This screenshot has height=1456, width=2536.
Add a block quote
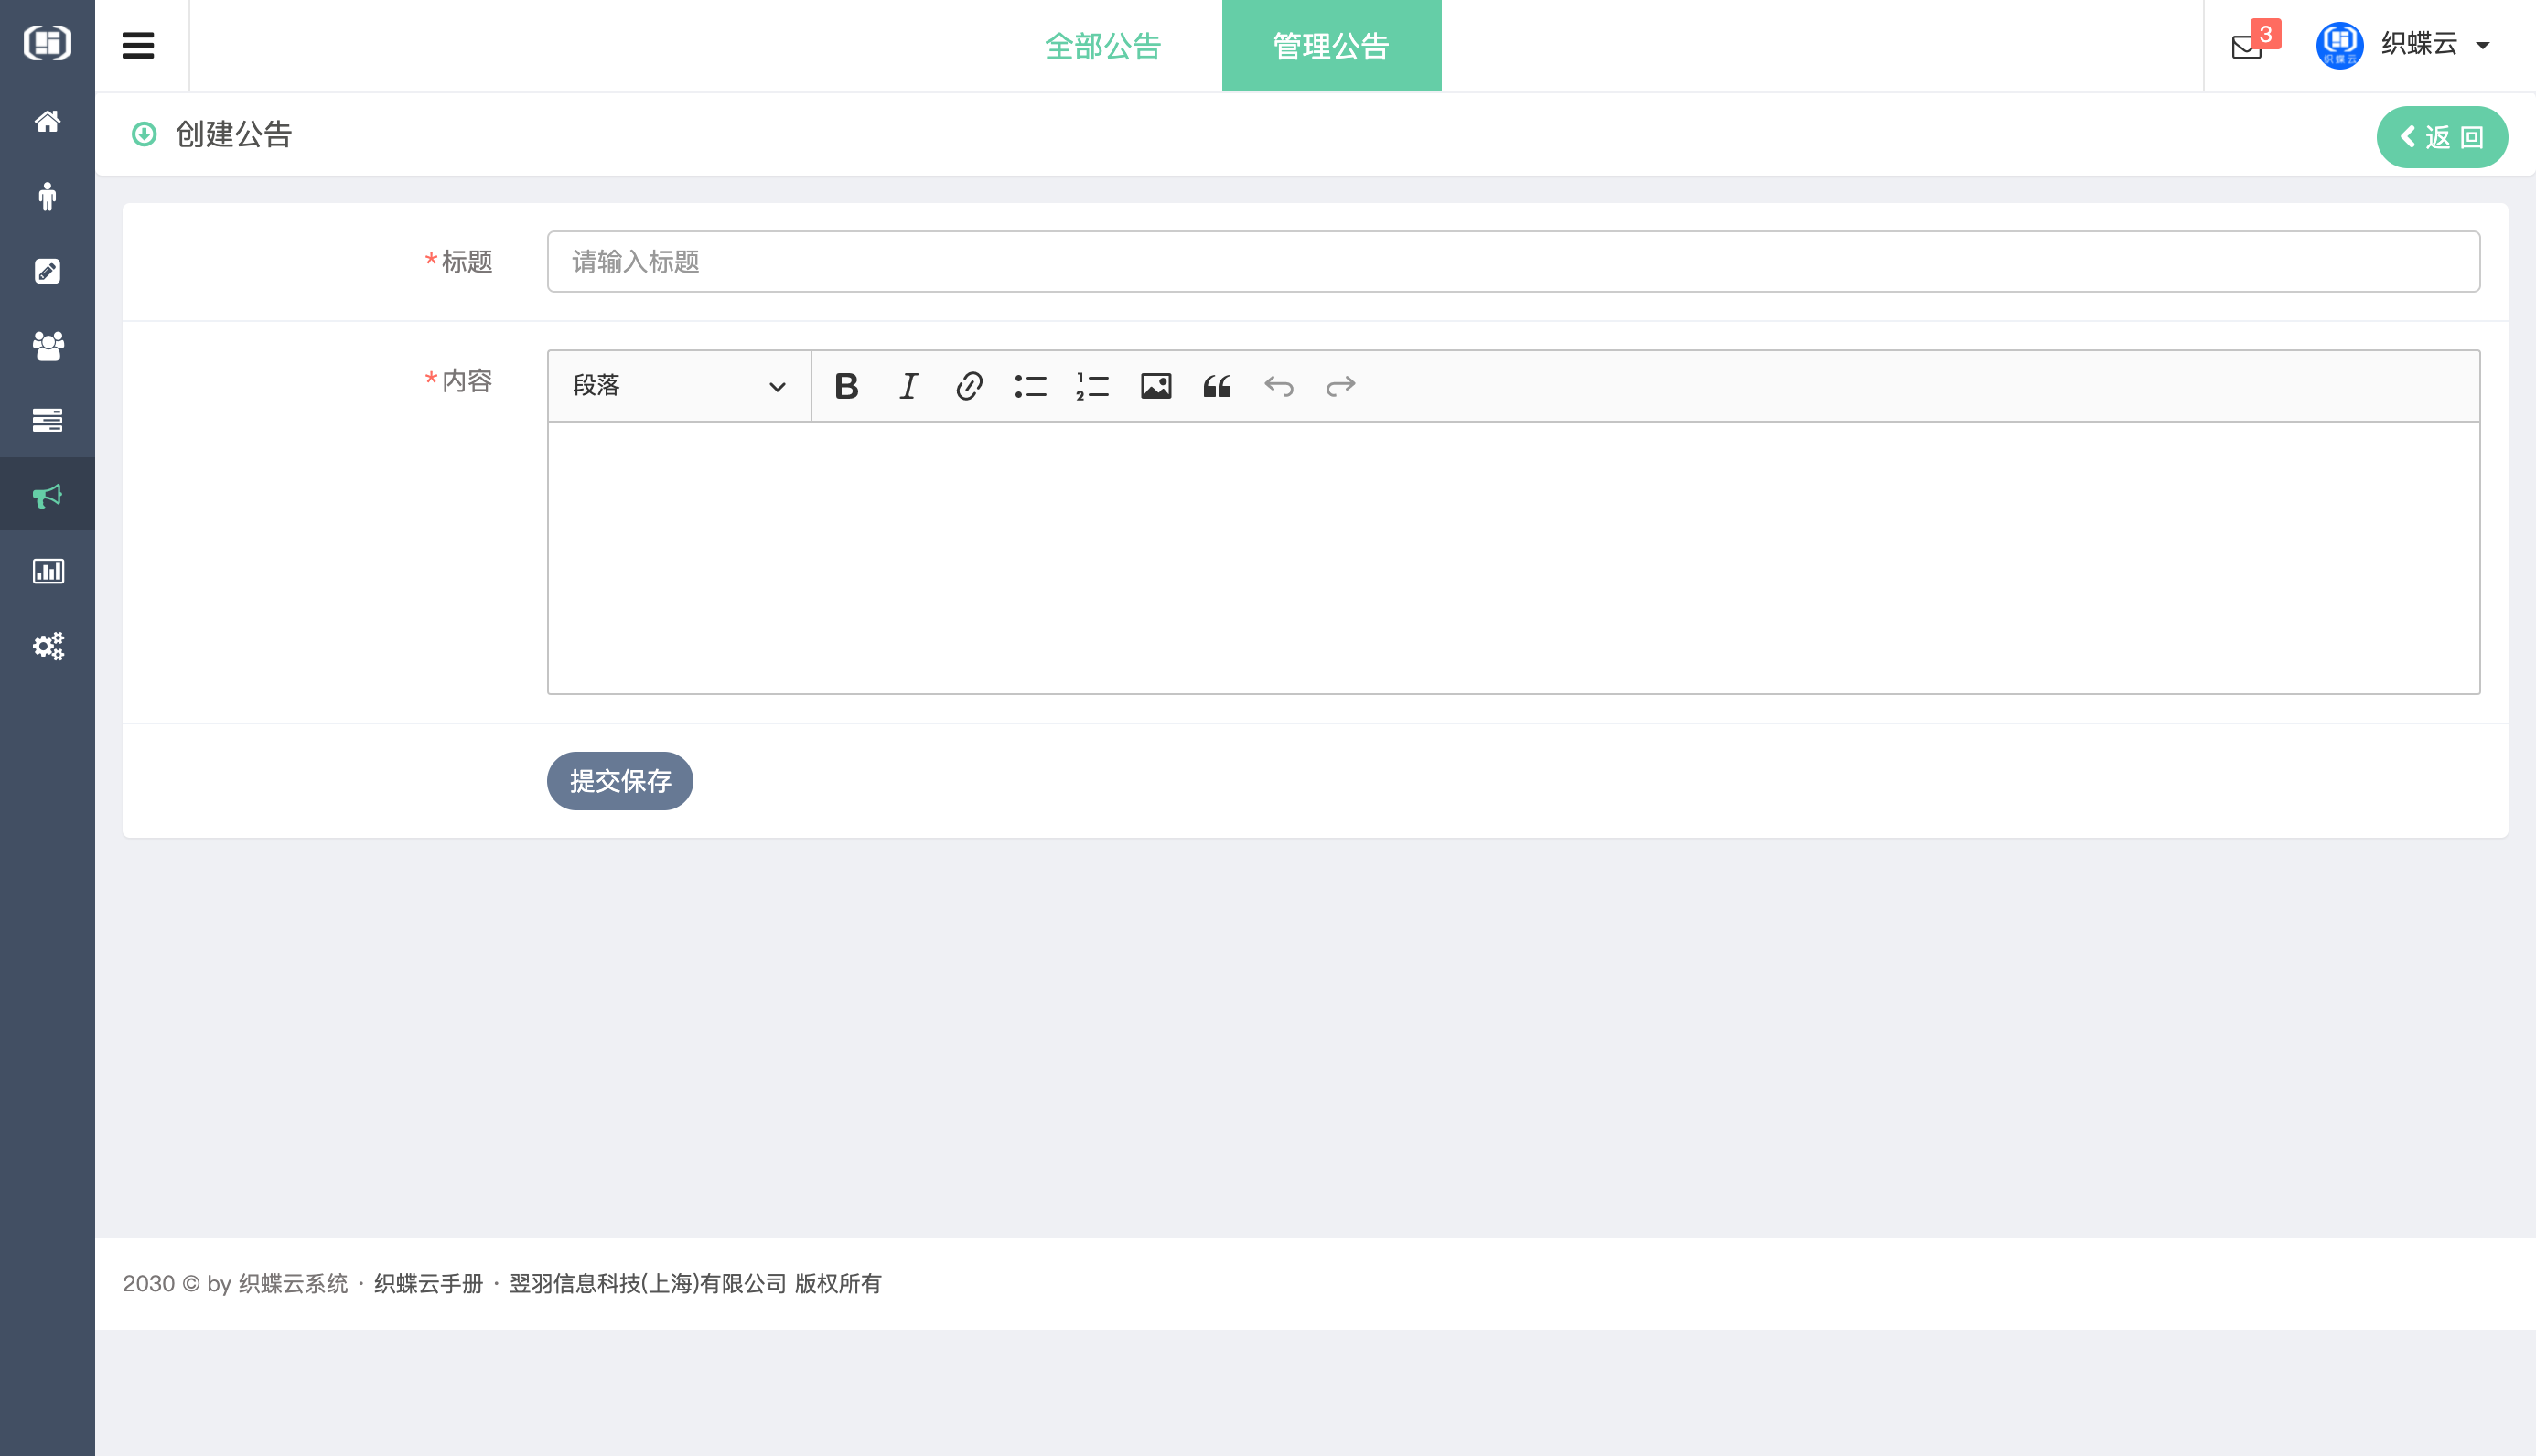click(1217, 386)
